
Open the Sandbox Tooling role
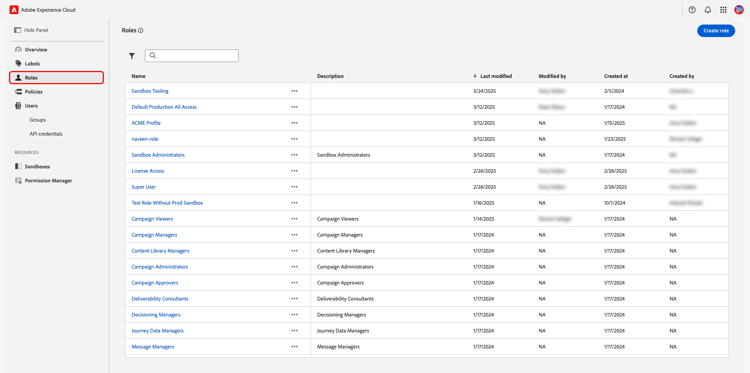tap(150, 91)
